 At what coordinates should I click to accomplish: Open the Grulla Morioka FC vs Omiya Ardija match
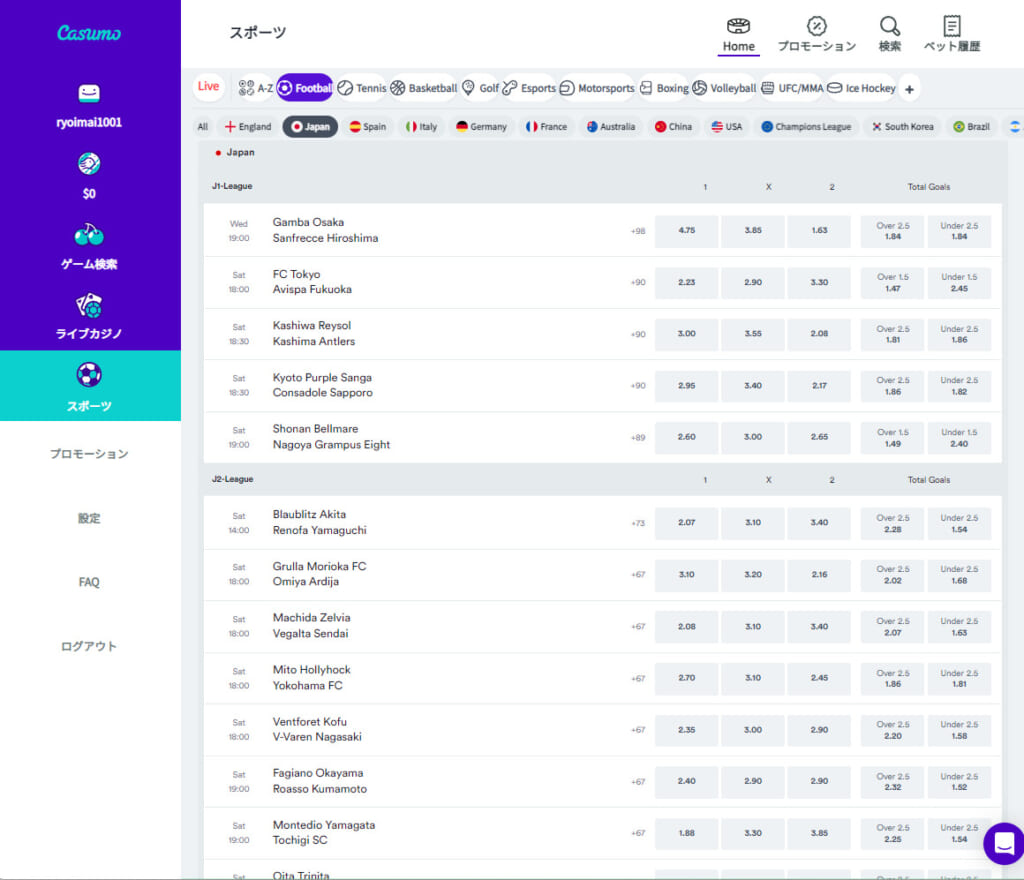pyautogui.click(x=319, y=574)
